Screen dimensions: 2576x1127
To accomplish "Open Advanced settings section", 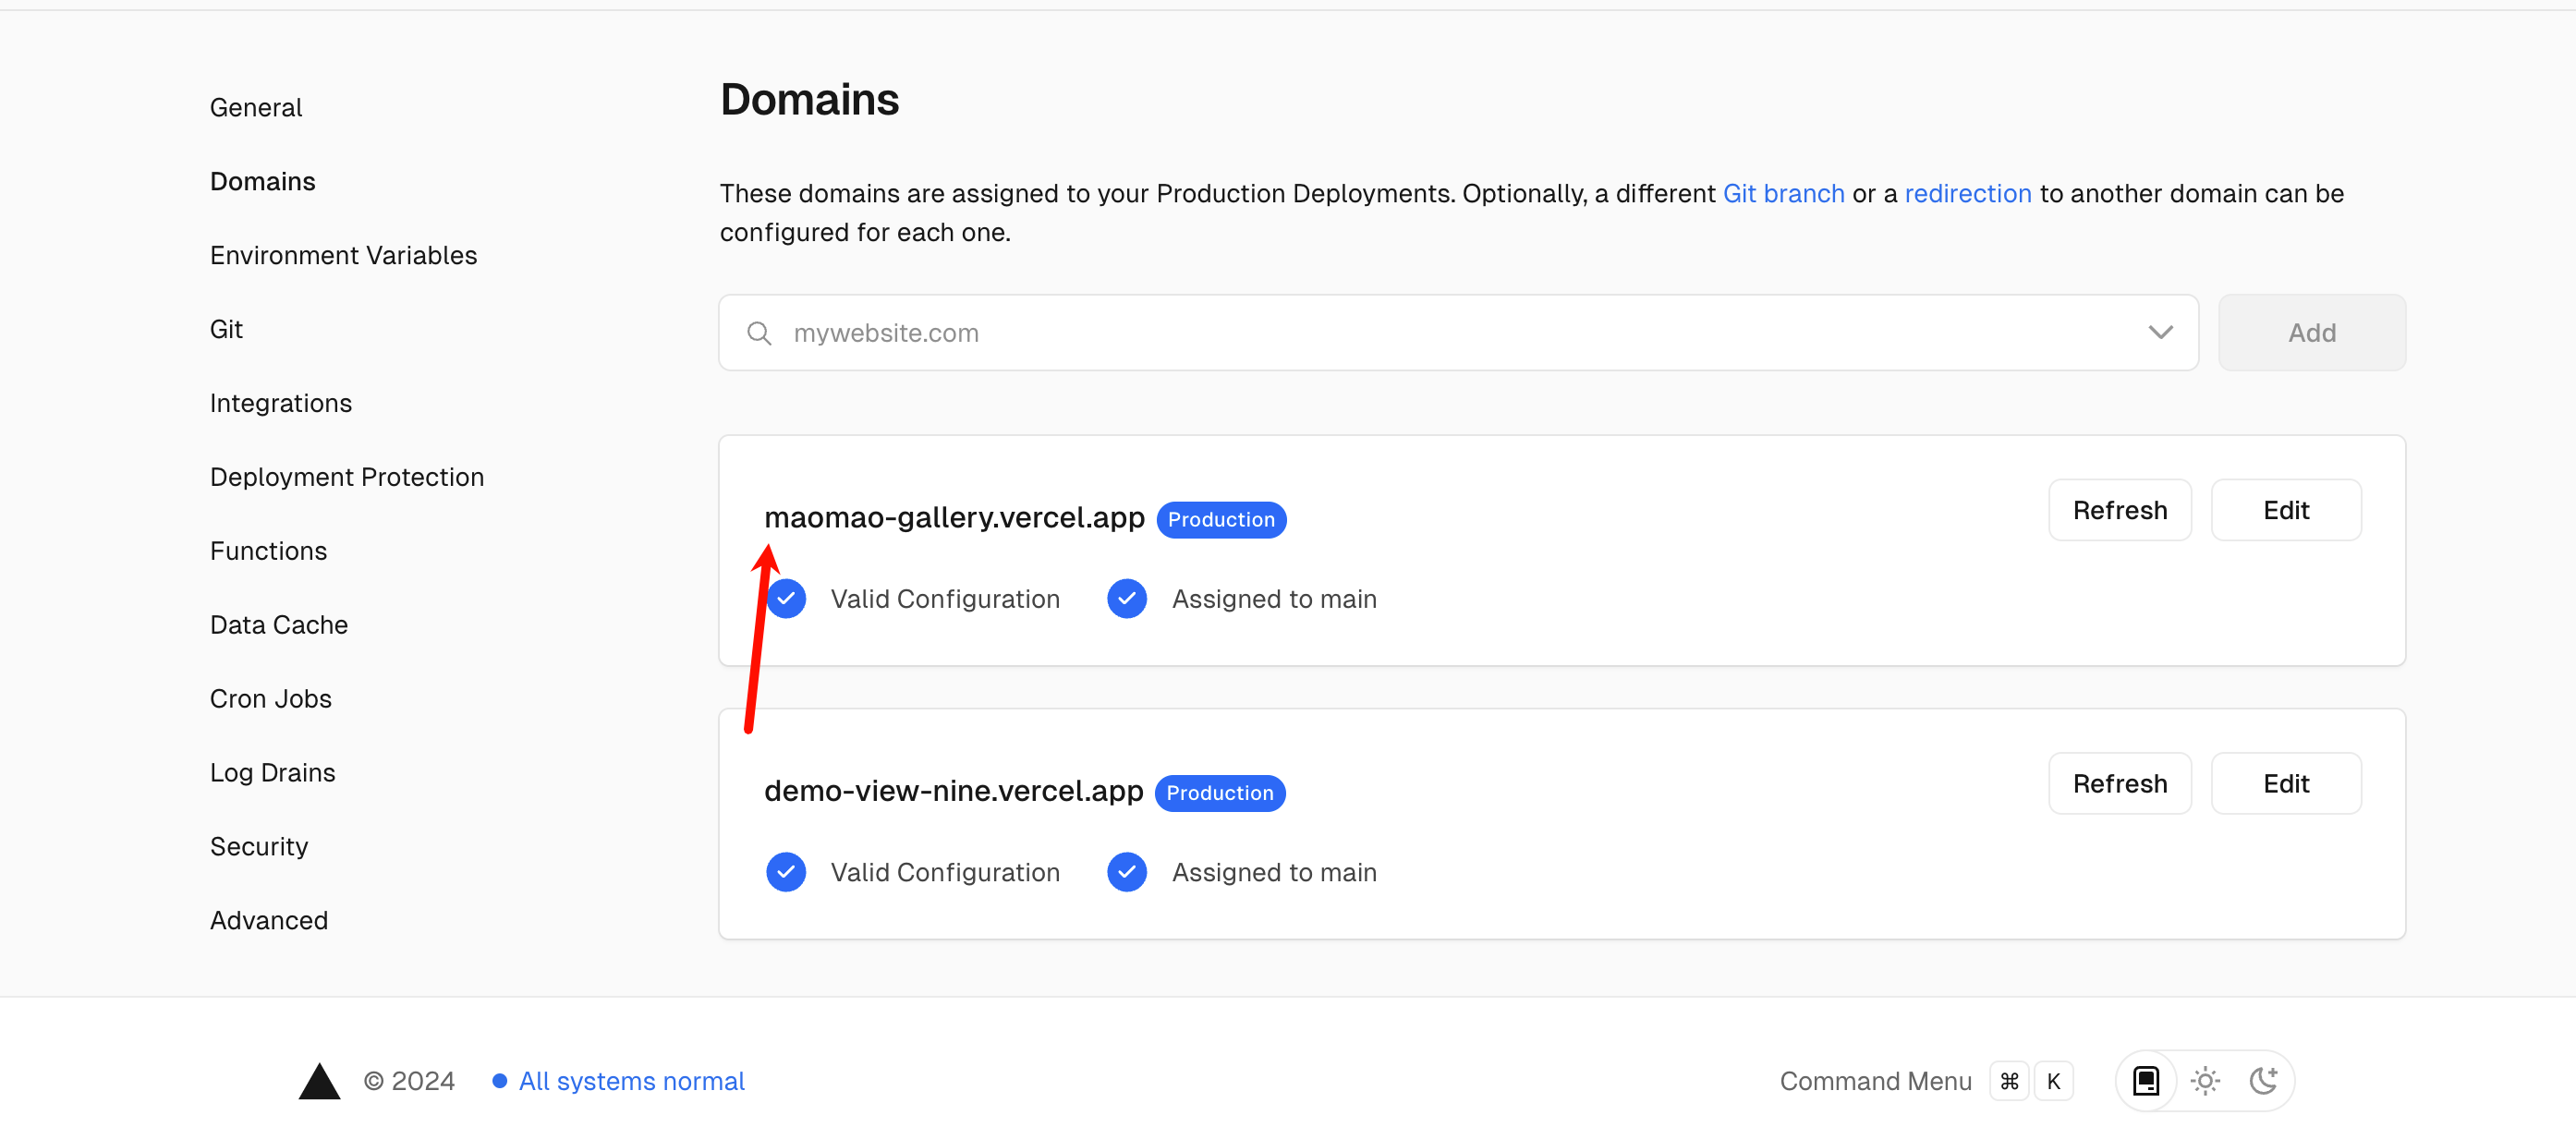I will [269, 921].
